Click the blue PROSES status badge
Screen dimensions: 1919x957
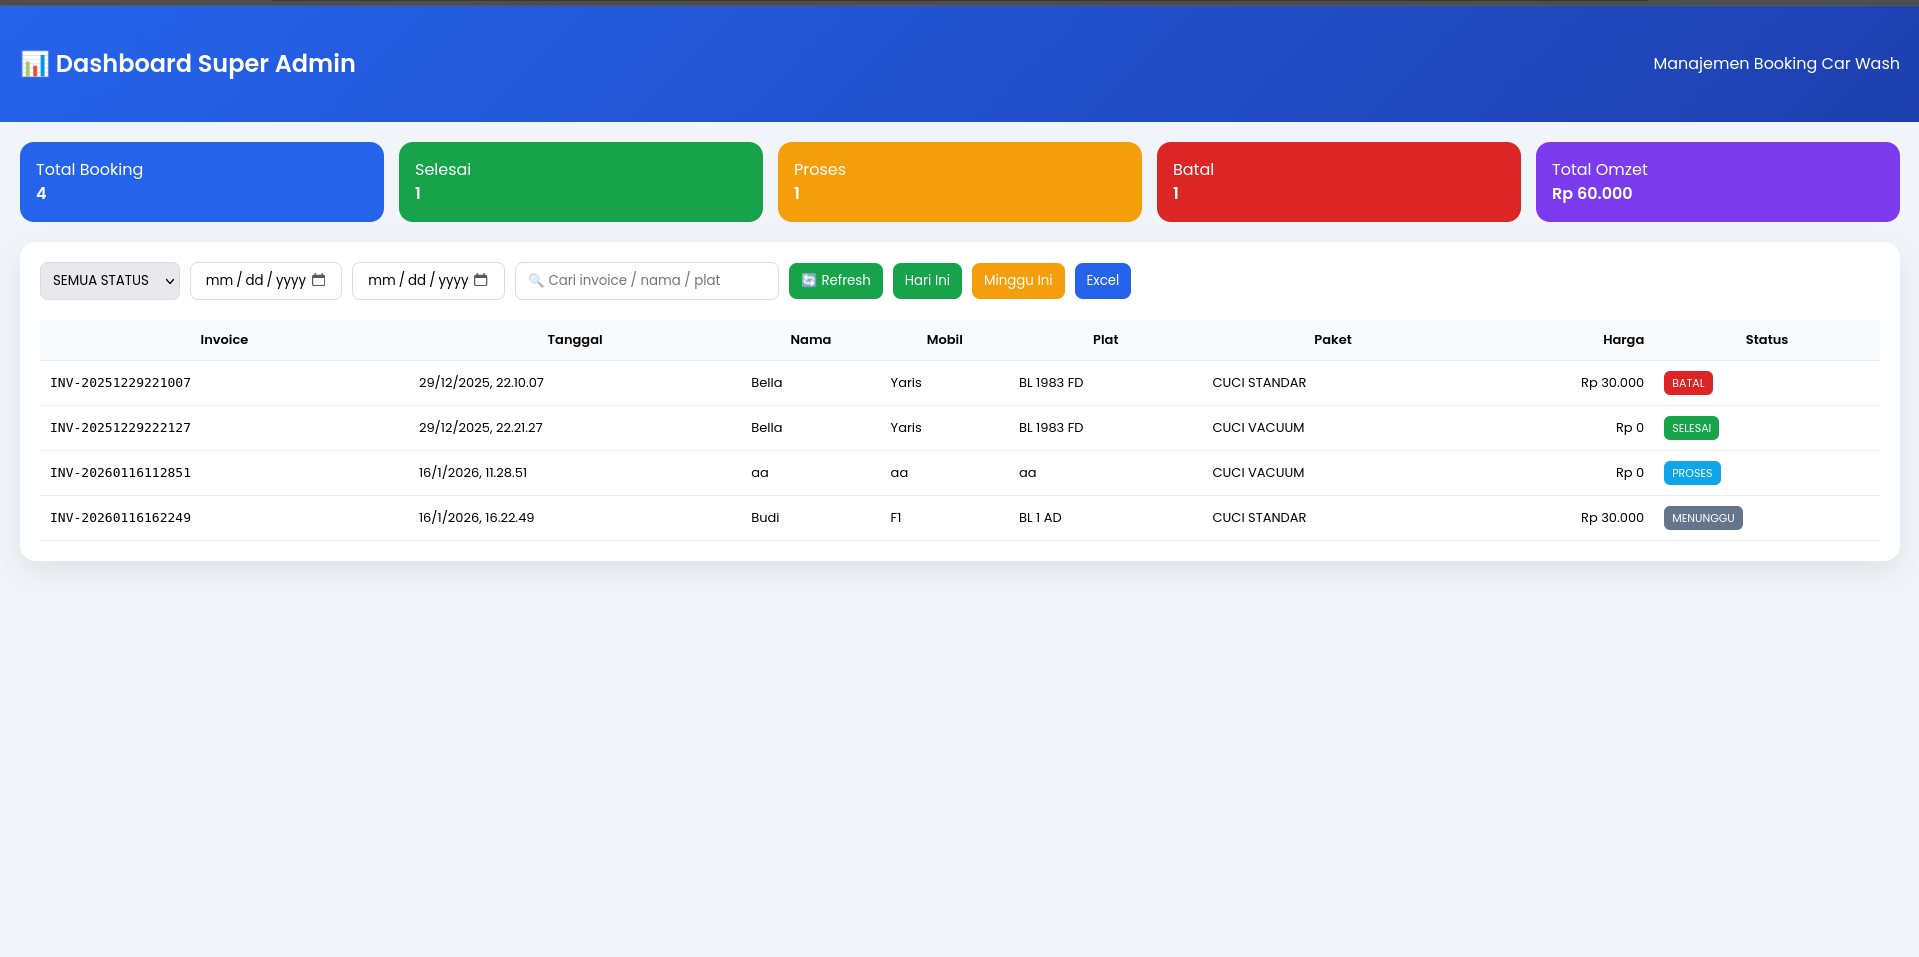pos(1692,473)
